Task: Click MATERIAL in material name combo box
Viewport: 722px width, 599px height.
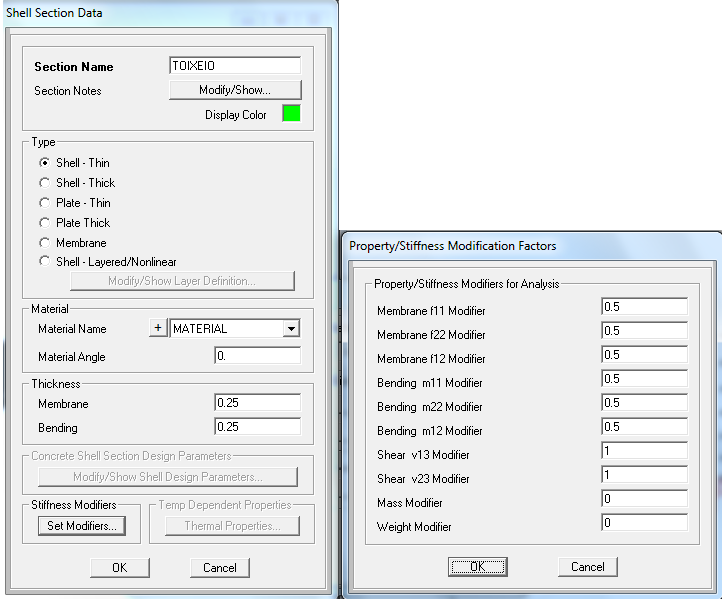Action: pyautogui.click(x=227, y=329)
